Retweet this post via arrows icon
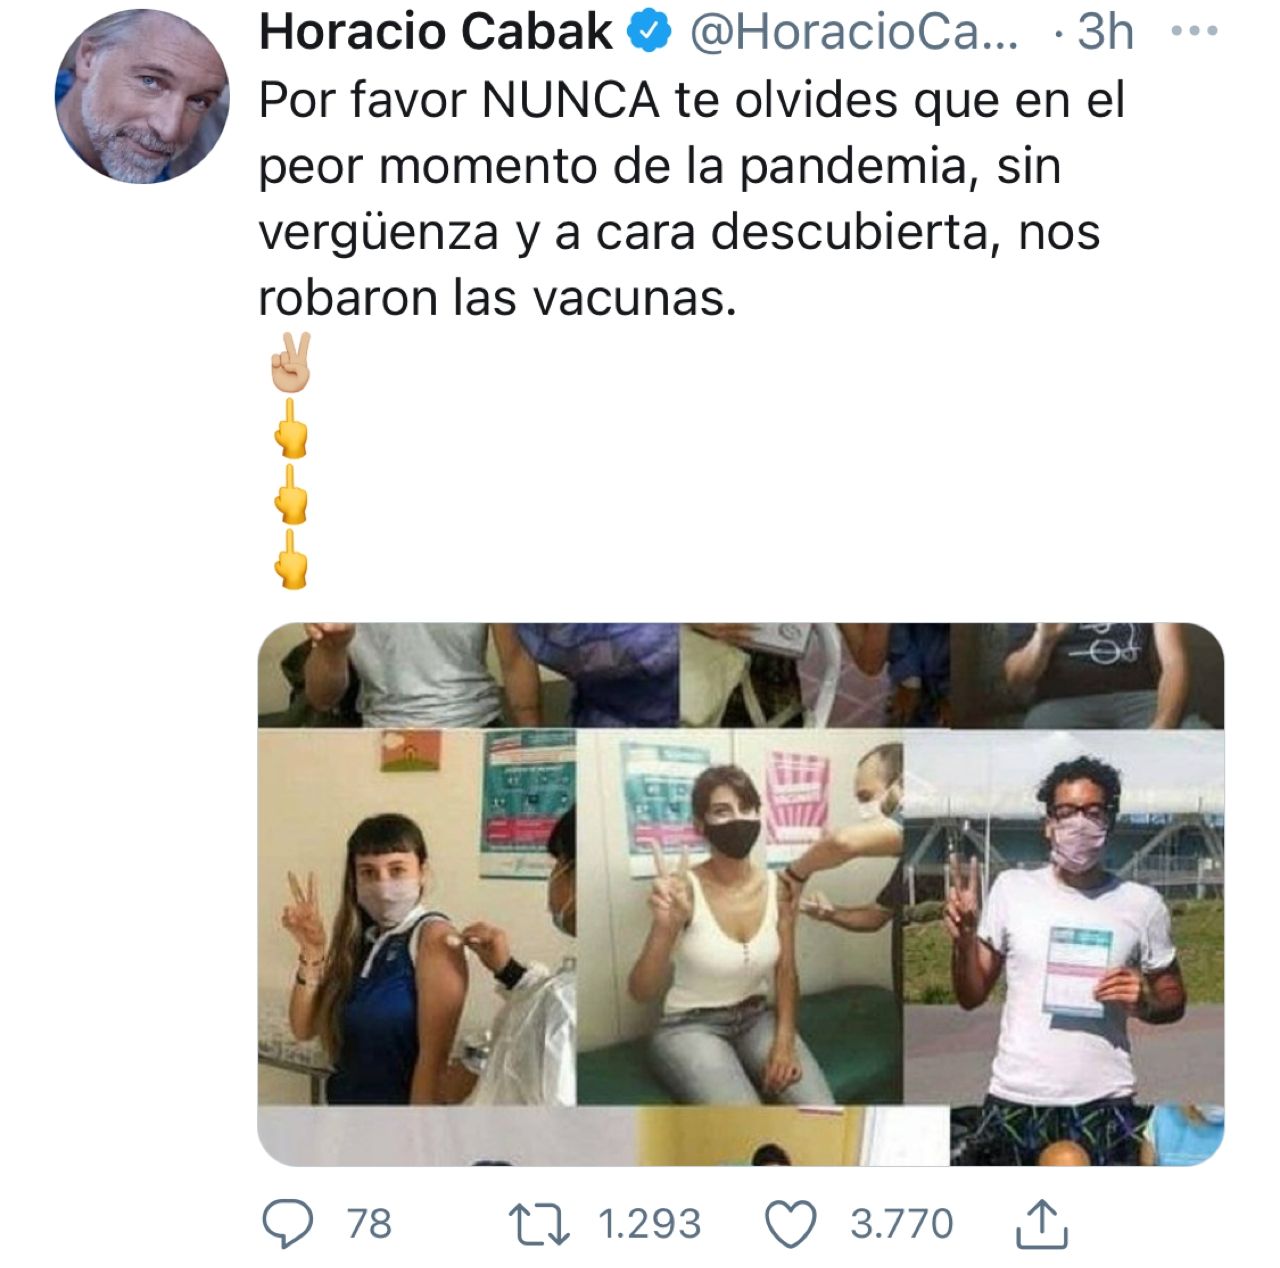 (x=540, y=1224)
